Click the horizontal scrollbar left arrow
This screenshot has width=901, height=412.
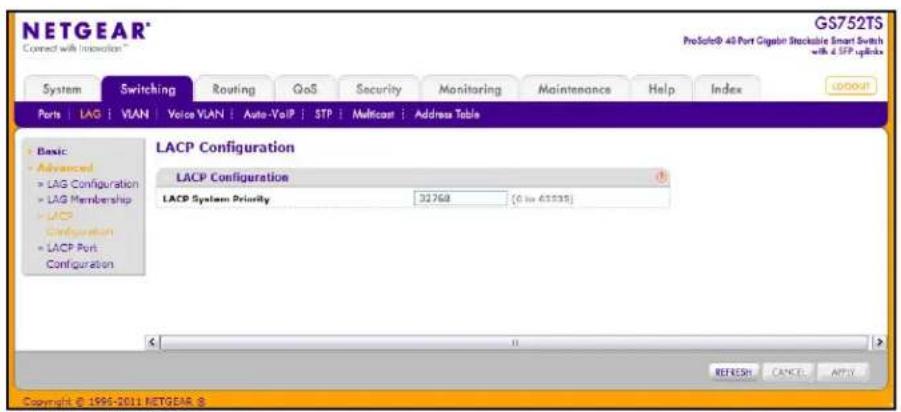coord(152,342)
